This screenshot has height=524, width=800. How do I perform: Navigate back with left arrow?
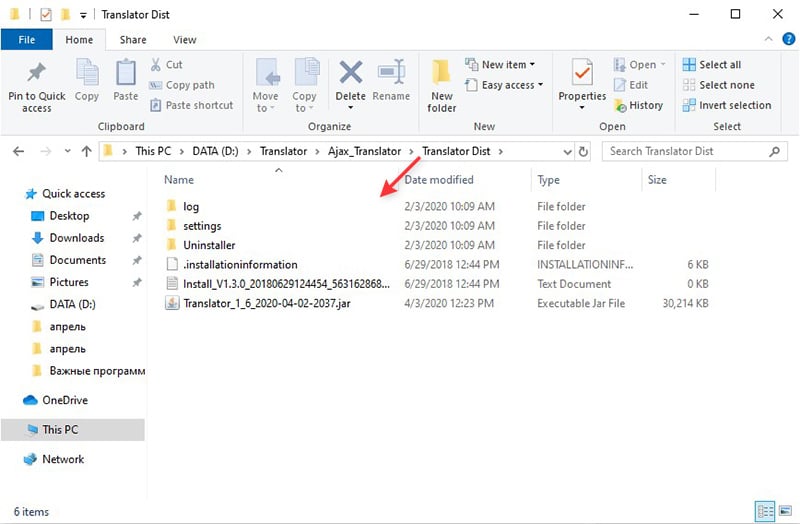18,152
